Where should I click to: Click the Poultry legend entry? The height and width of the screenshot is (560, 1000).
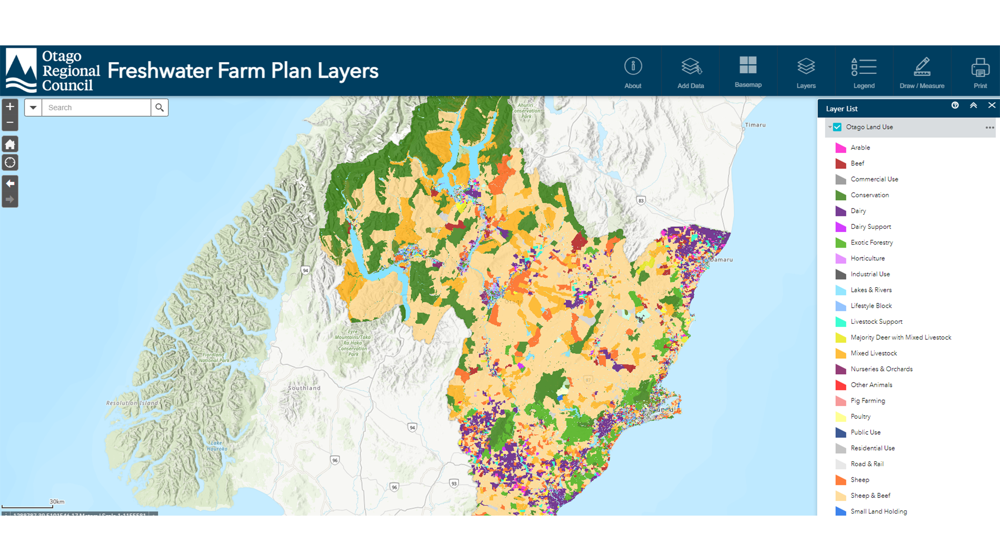point(860,416)
